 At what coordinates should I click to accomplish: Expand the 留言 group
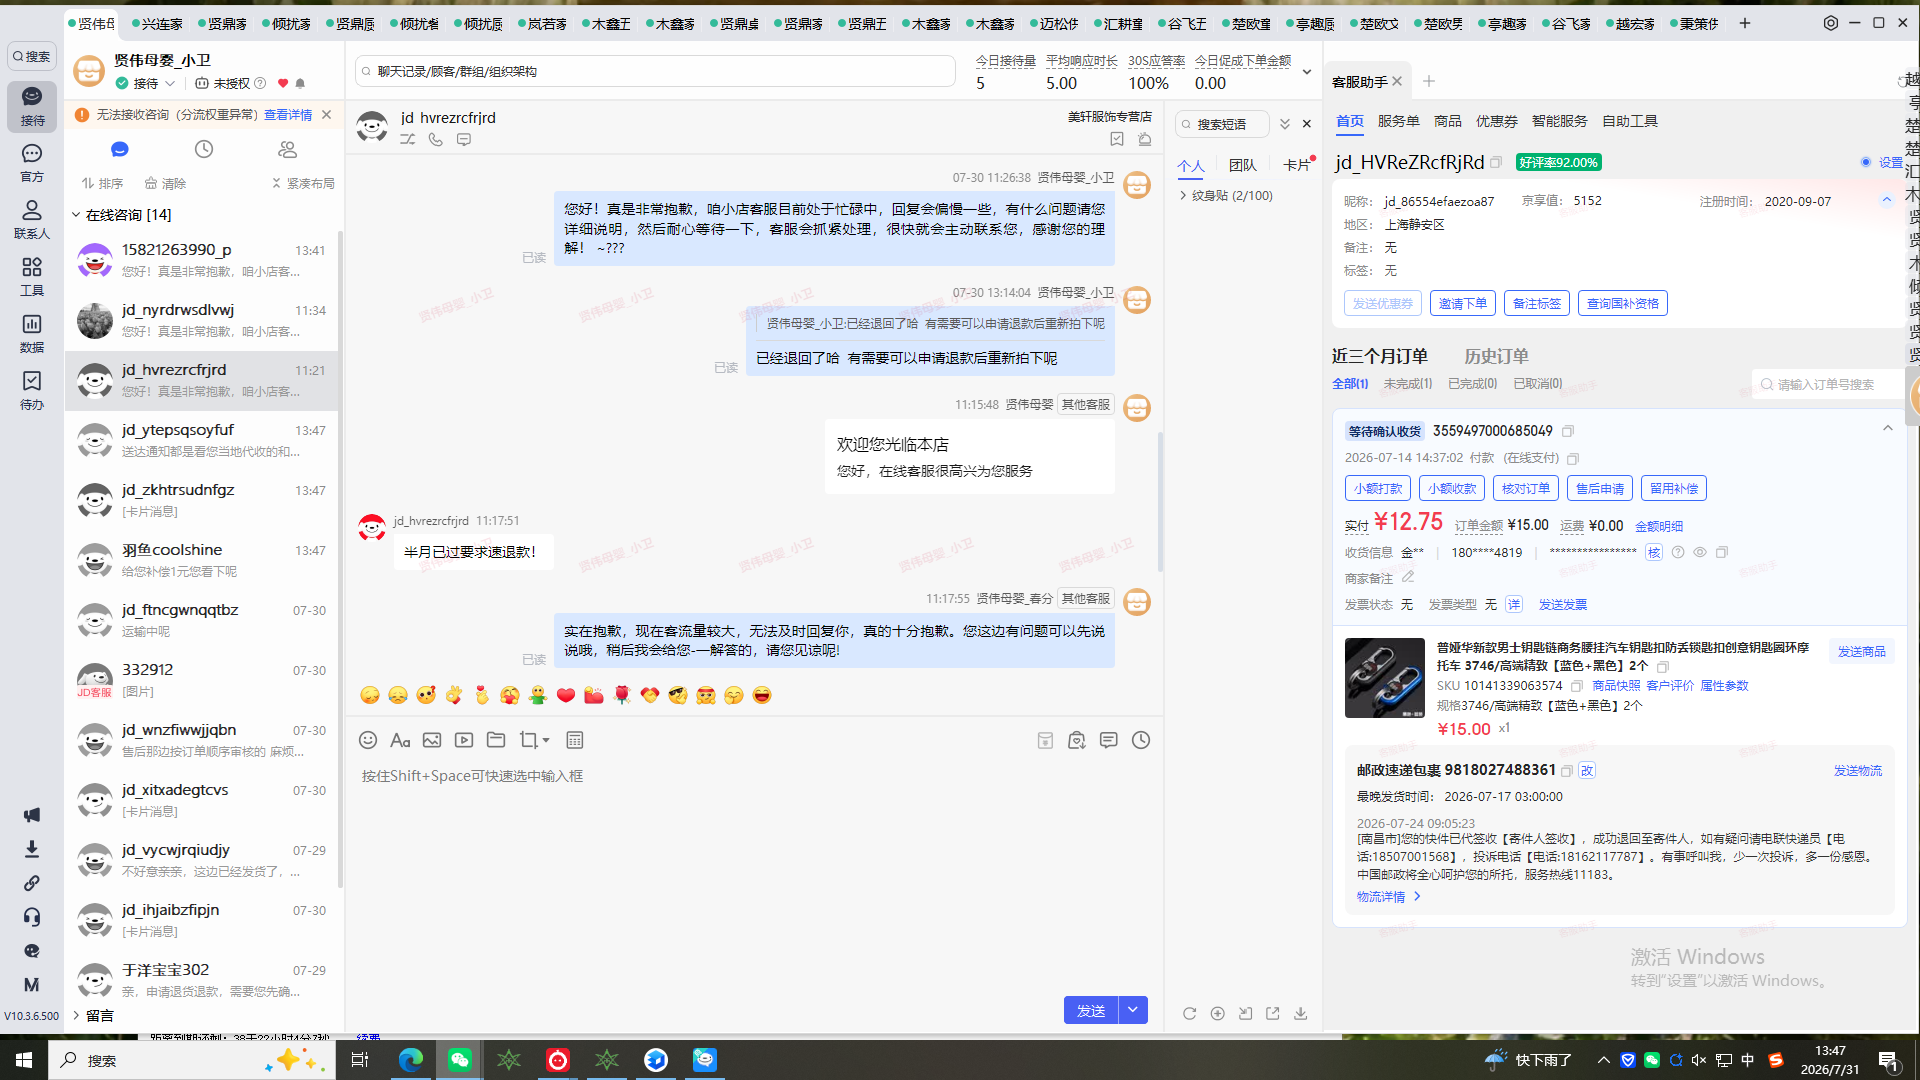[76, 1015]
